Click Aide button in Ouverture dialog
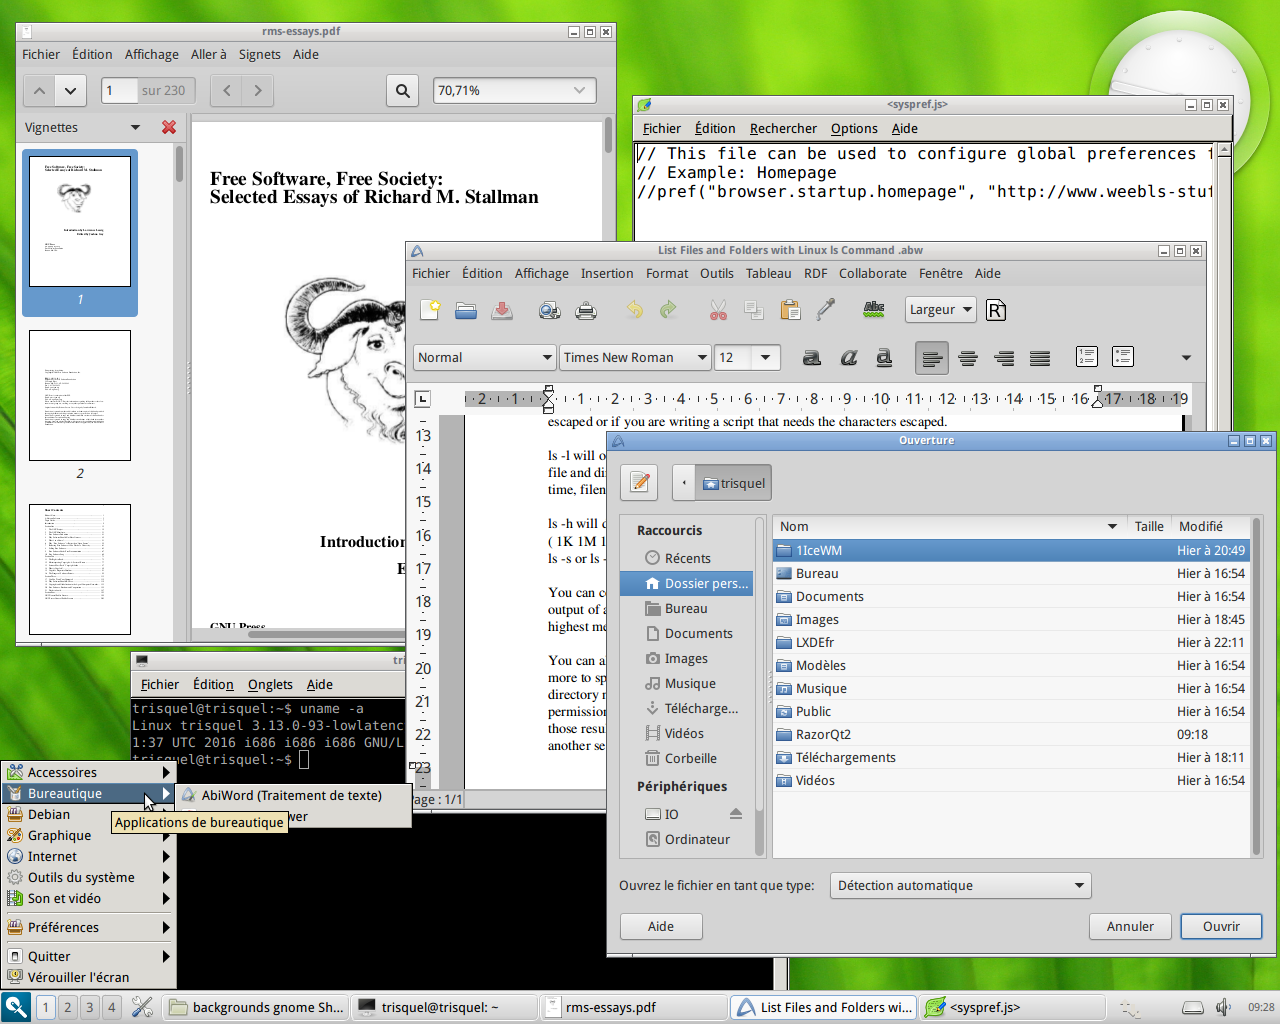Screen dimensions: 1280x1024 (661, 926)
